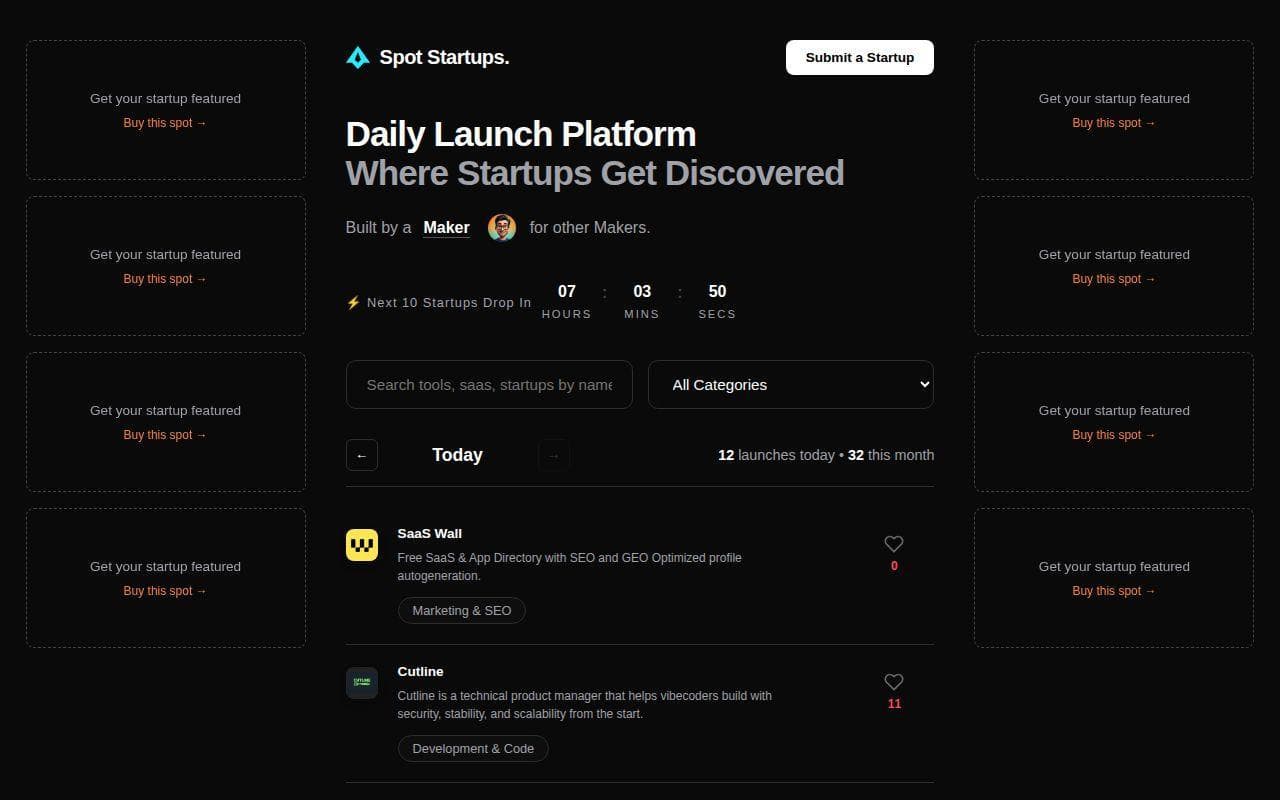Go to previous day with left arrow
The image size is (1280, 800).
[361, 454]
